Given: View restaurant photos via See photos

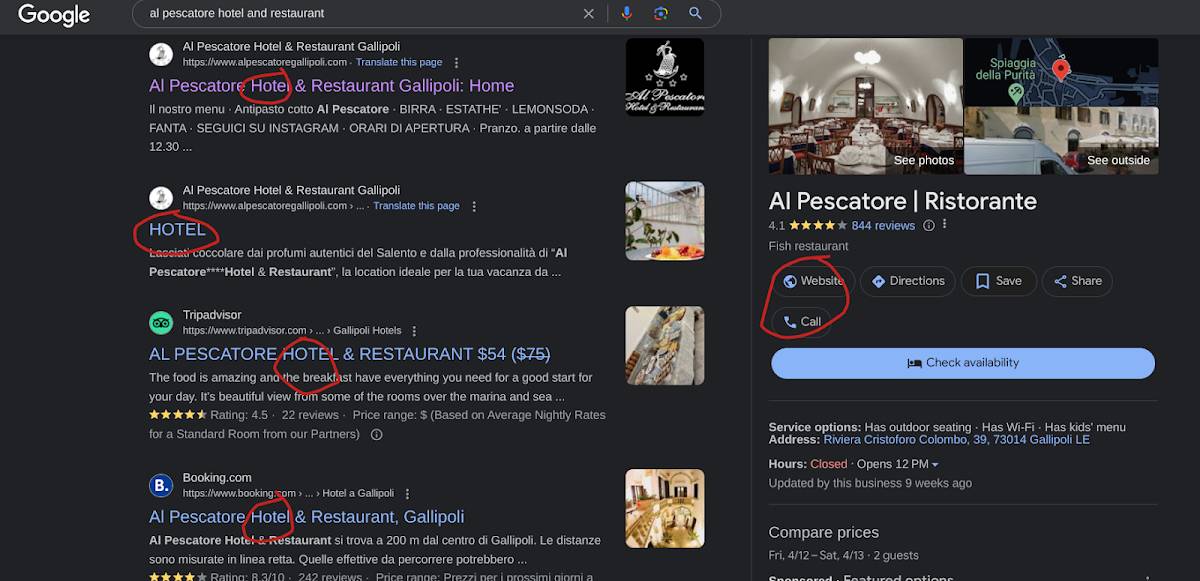Looking at the screenshot, I should click(x=865, y=106).
